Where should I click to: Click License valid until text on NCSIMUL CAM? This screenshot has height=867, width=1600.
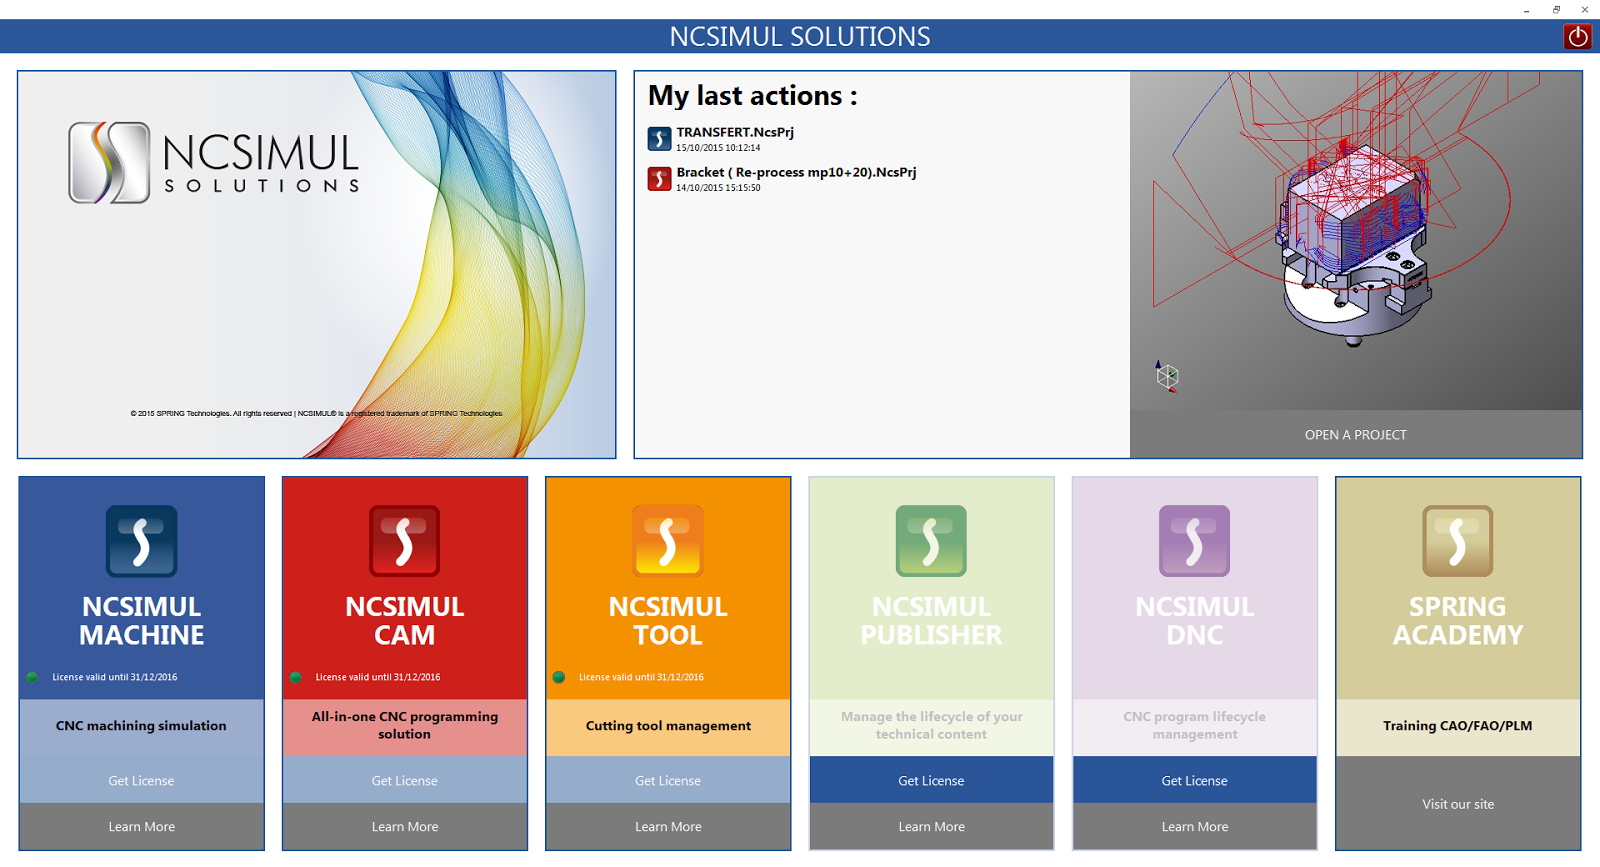pos(378,677)
